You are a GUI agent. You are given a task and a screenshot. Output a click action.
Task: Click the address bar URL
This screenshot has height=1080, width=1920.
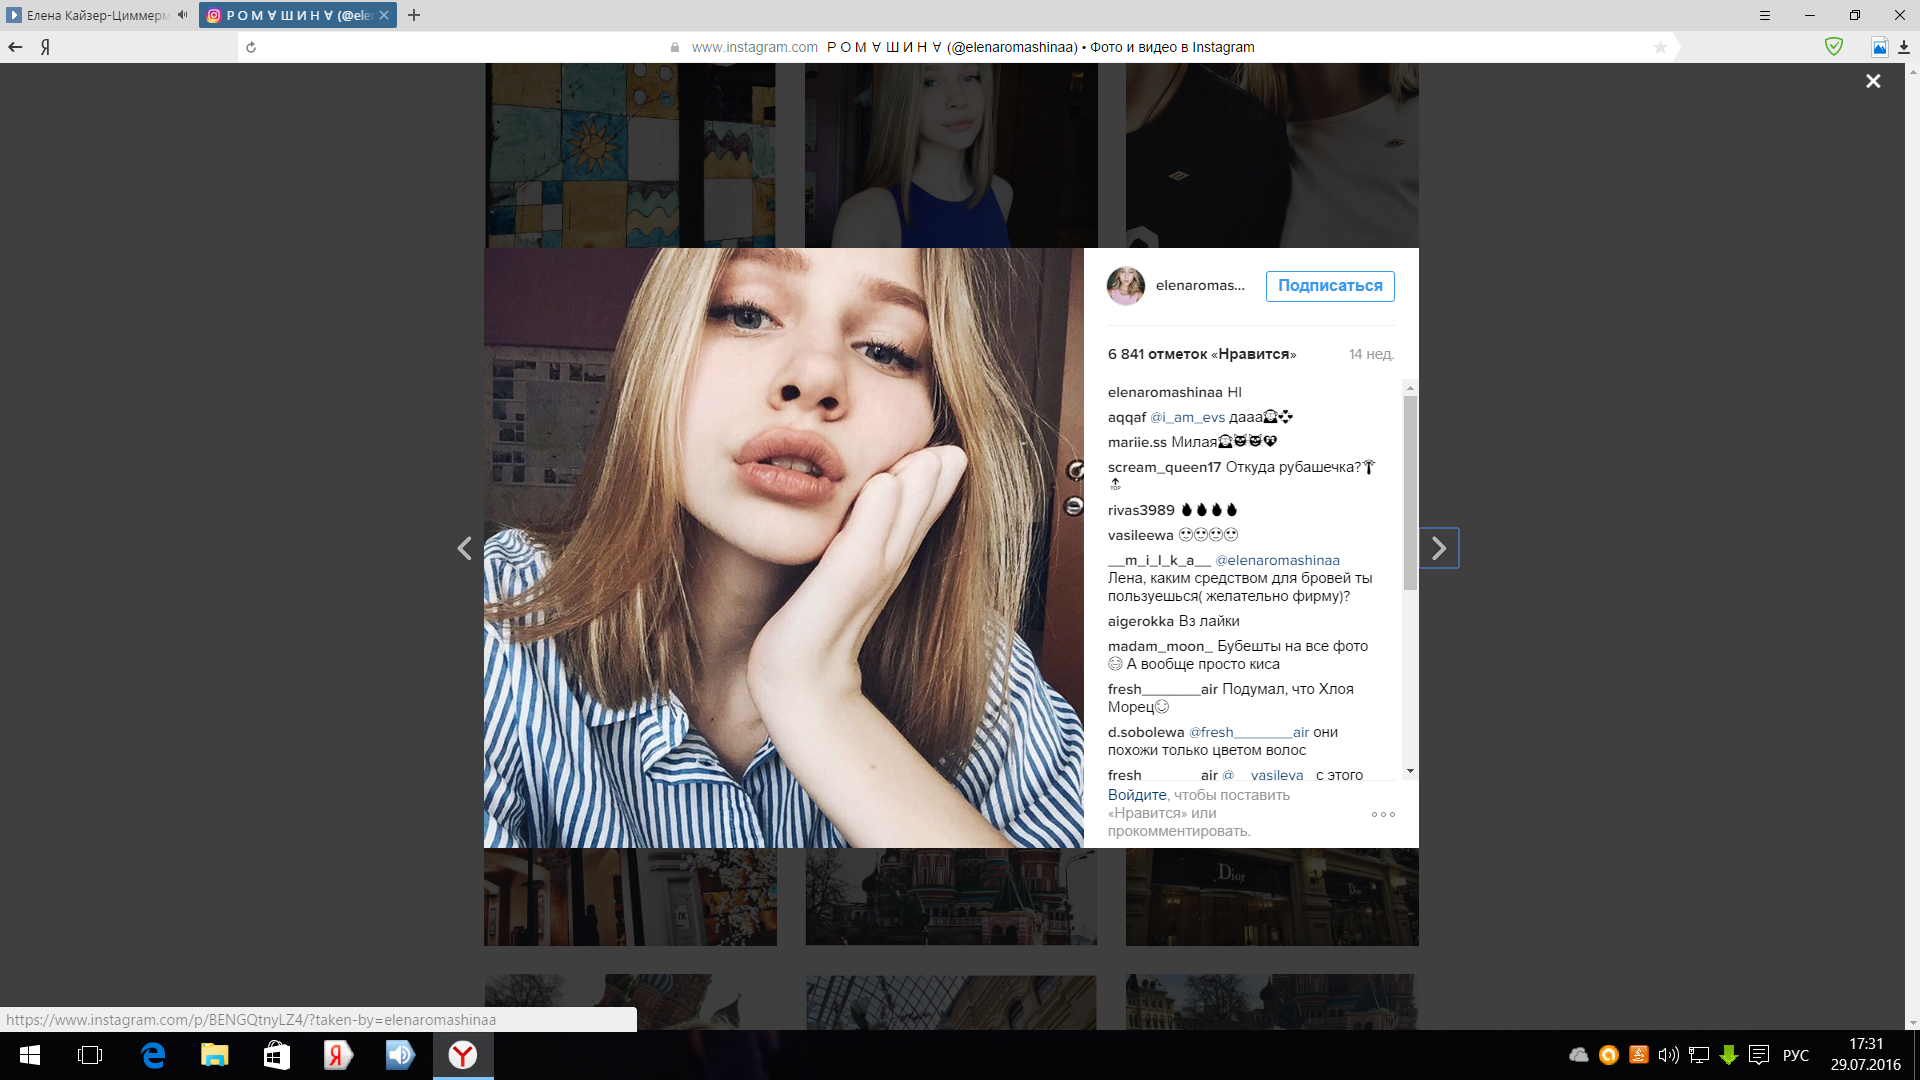[x=754, y=47]
